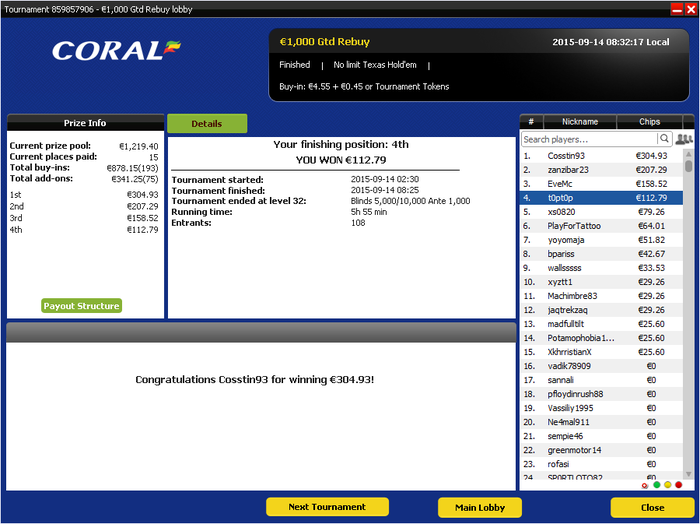Minimize the tournament lobby window
This screenshot has height=524, width=700.
click(x=677, y=9)
